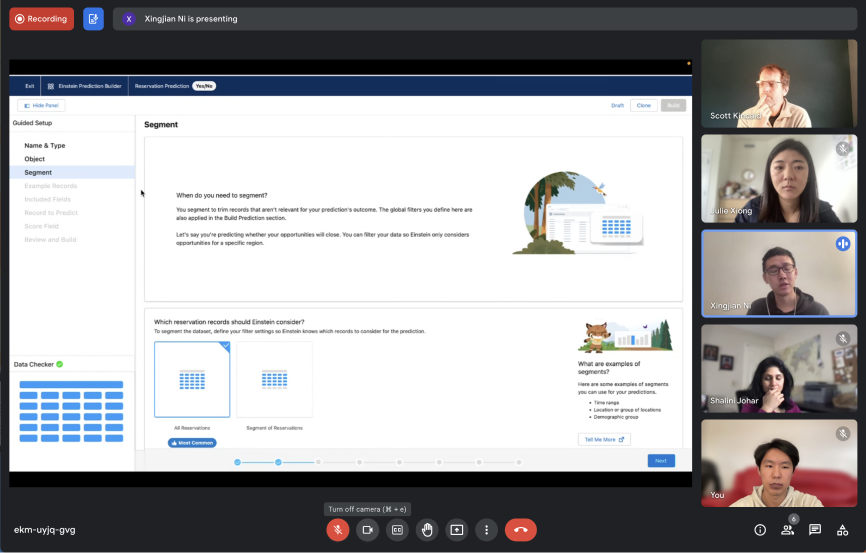Click the greyed Build button
Viewport: 866px width, 553px height.
673,106
